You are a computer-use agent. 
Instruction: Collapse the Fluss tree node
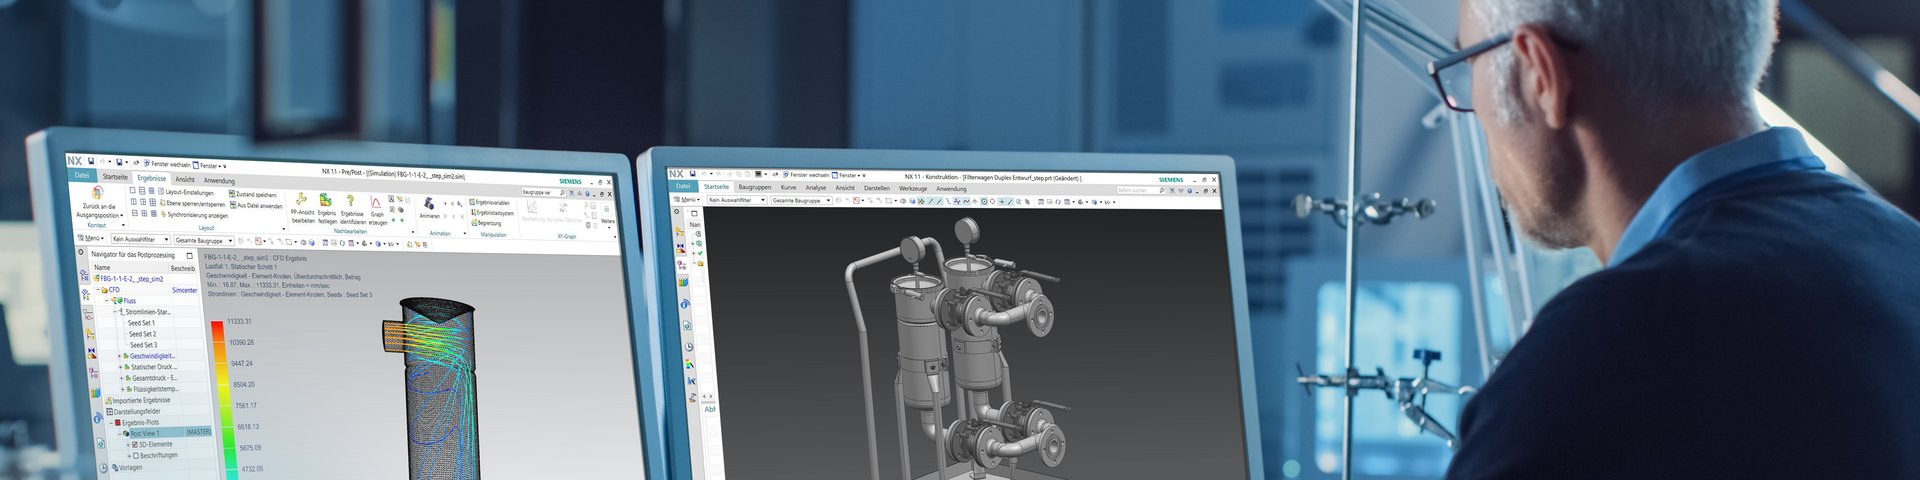106,300
